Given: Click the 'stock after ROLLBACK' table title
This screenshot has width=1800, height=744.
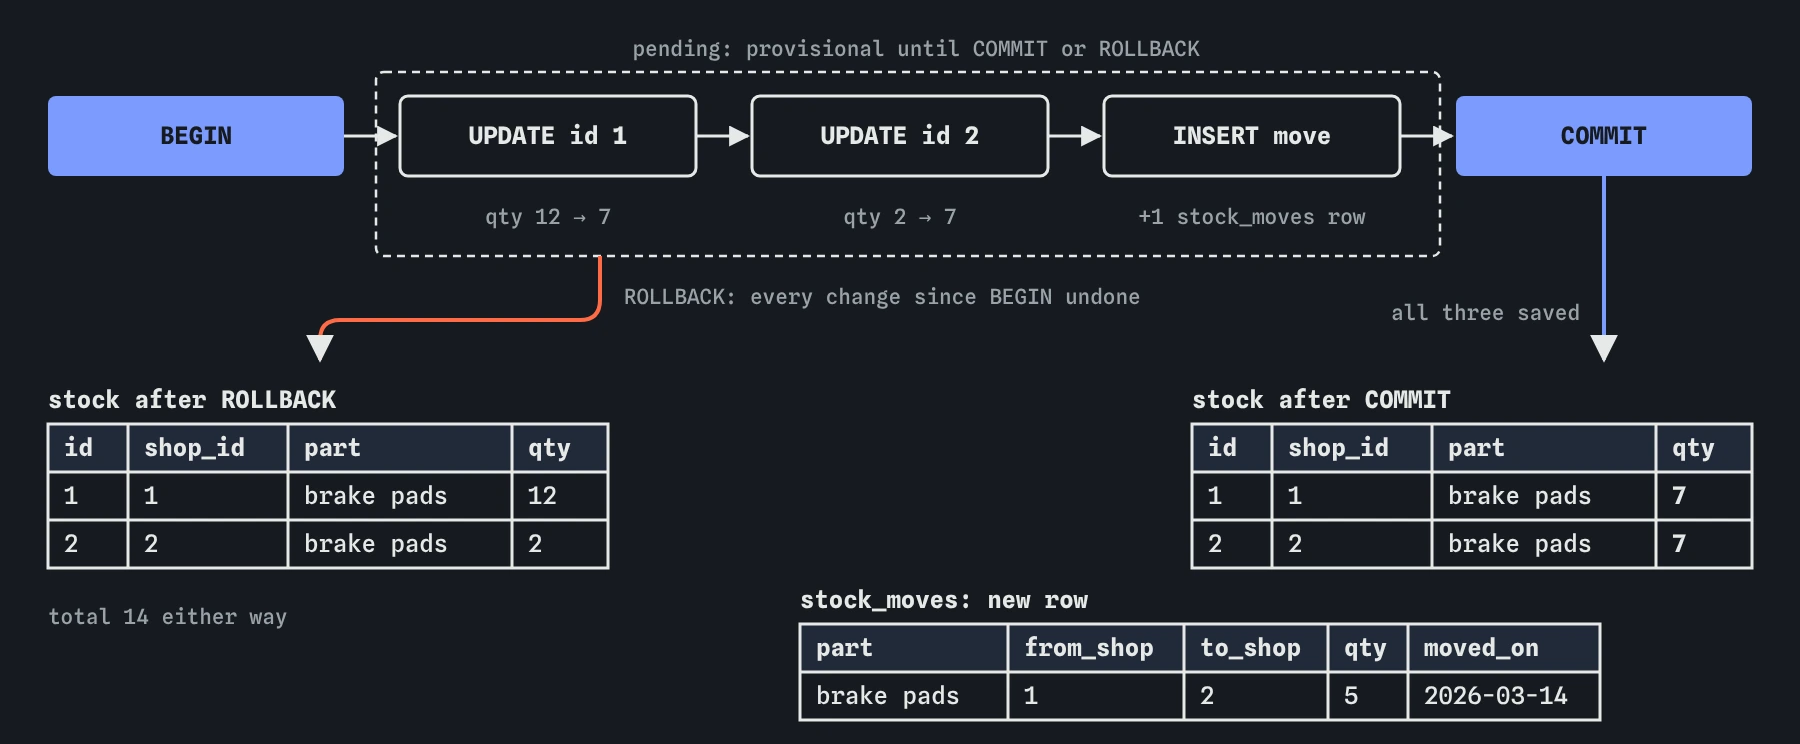Looking at the screenshot, I should coord(192,400).
